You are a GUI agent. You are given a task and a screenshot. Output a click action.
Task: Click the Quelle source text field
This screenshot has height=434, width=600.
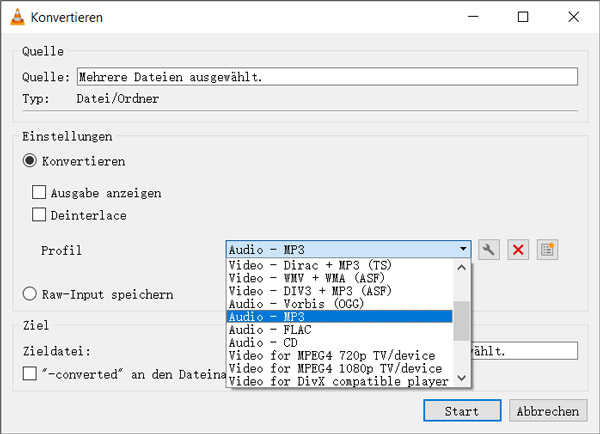[x=327, y=77]
